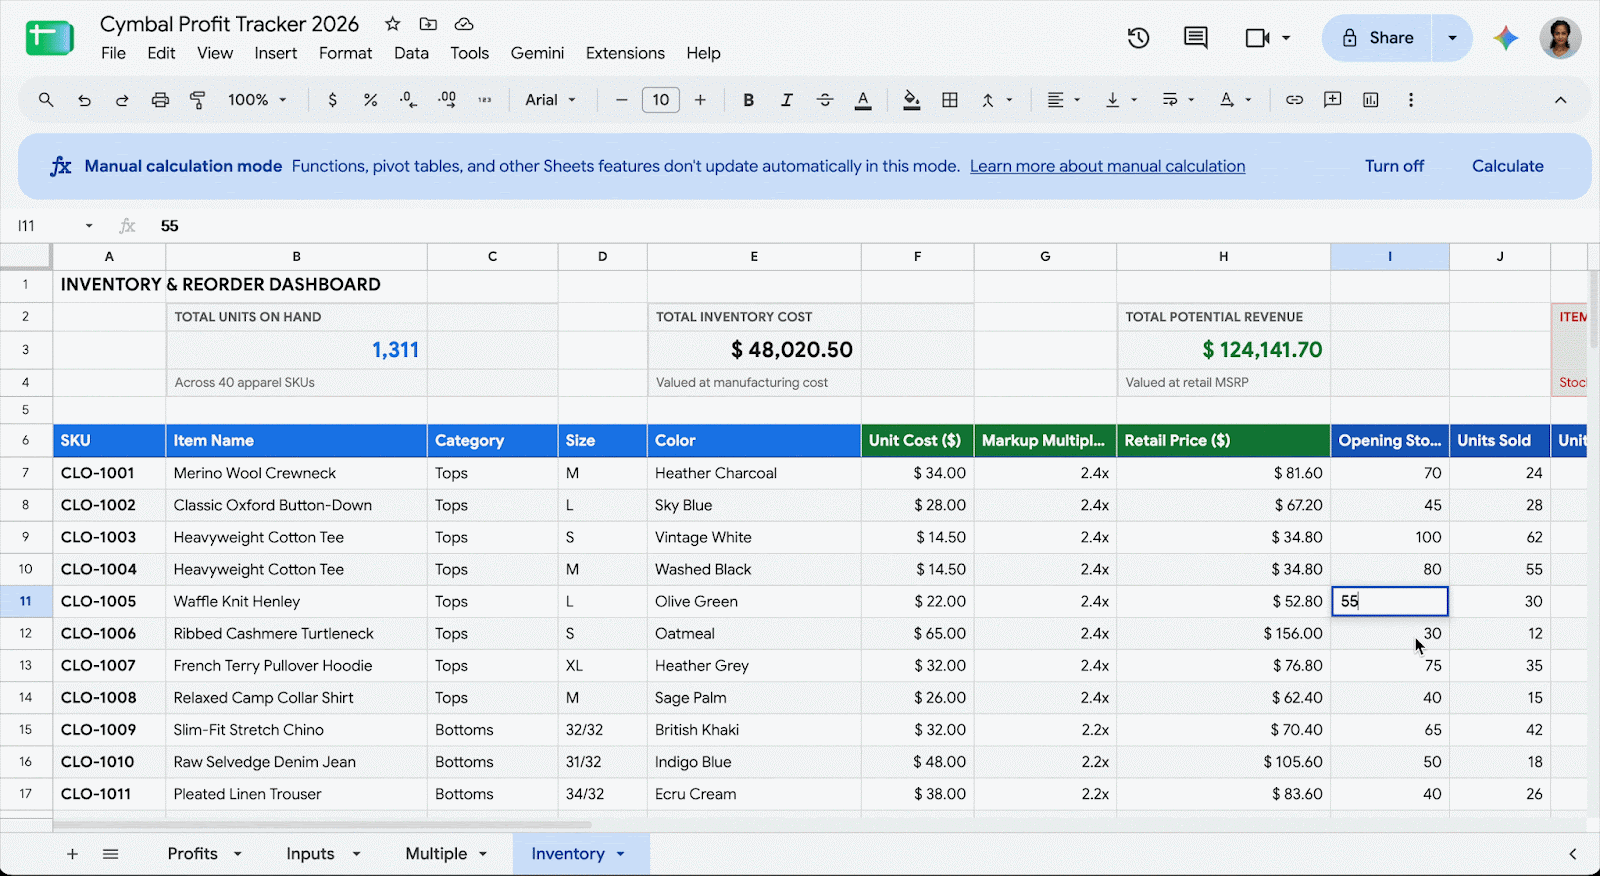Click the font size field
Image resolution: width=1600 pixels, height=876 pixels.
(661, 100)
